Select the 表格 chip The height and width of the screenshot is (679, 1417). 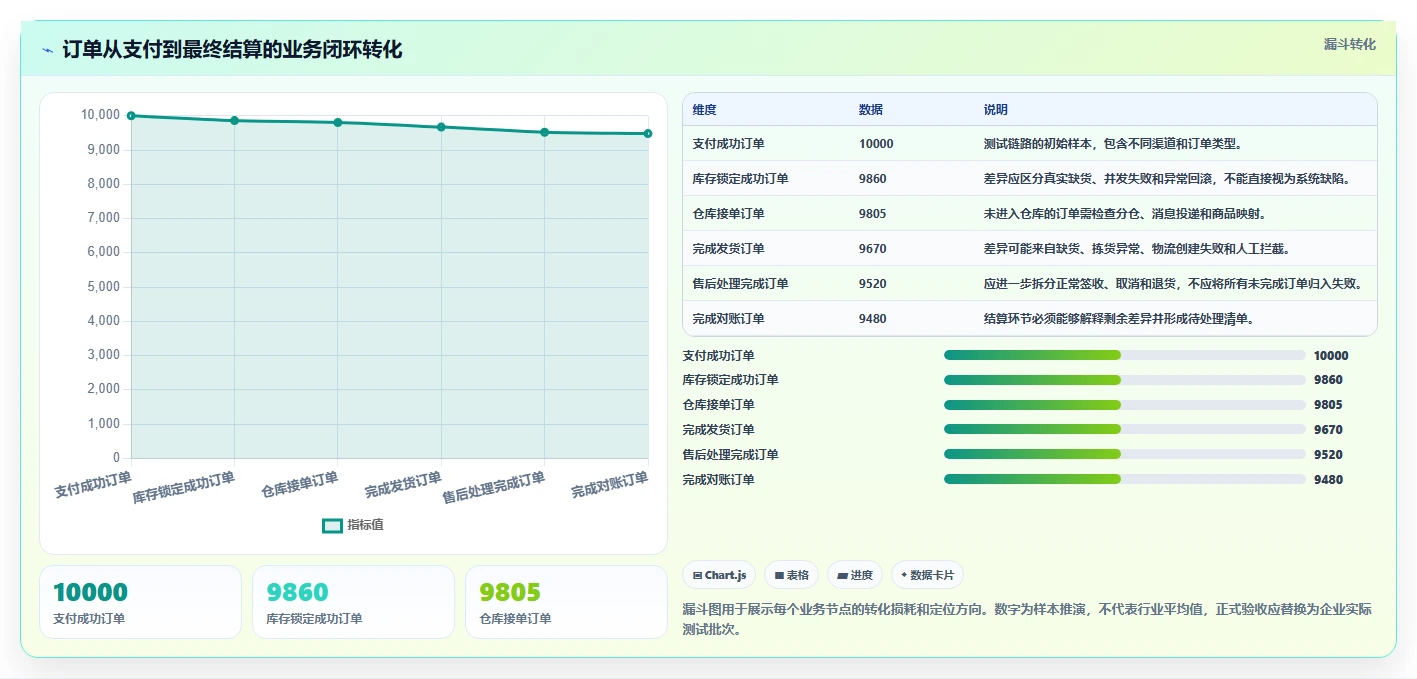[791, 575]
